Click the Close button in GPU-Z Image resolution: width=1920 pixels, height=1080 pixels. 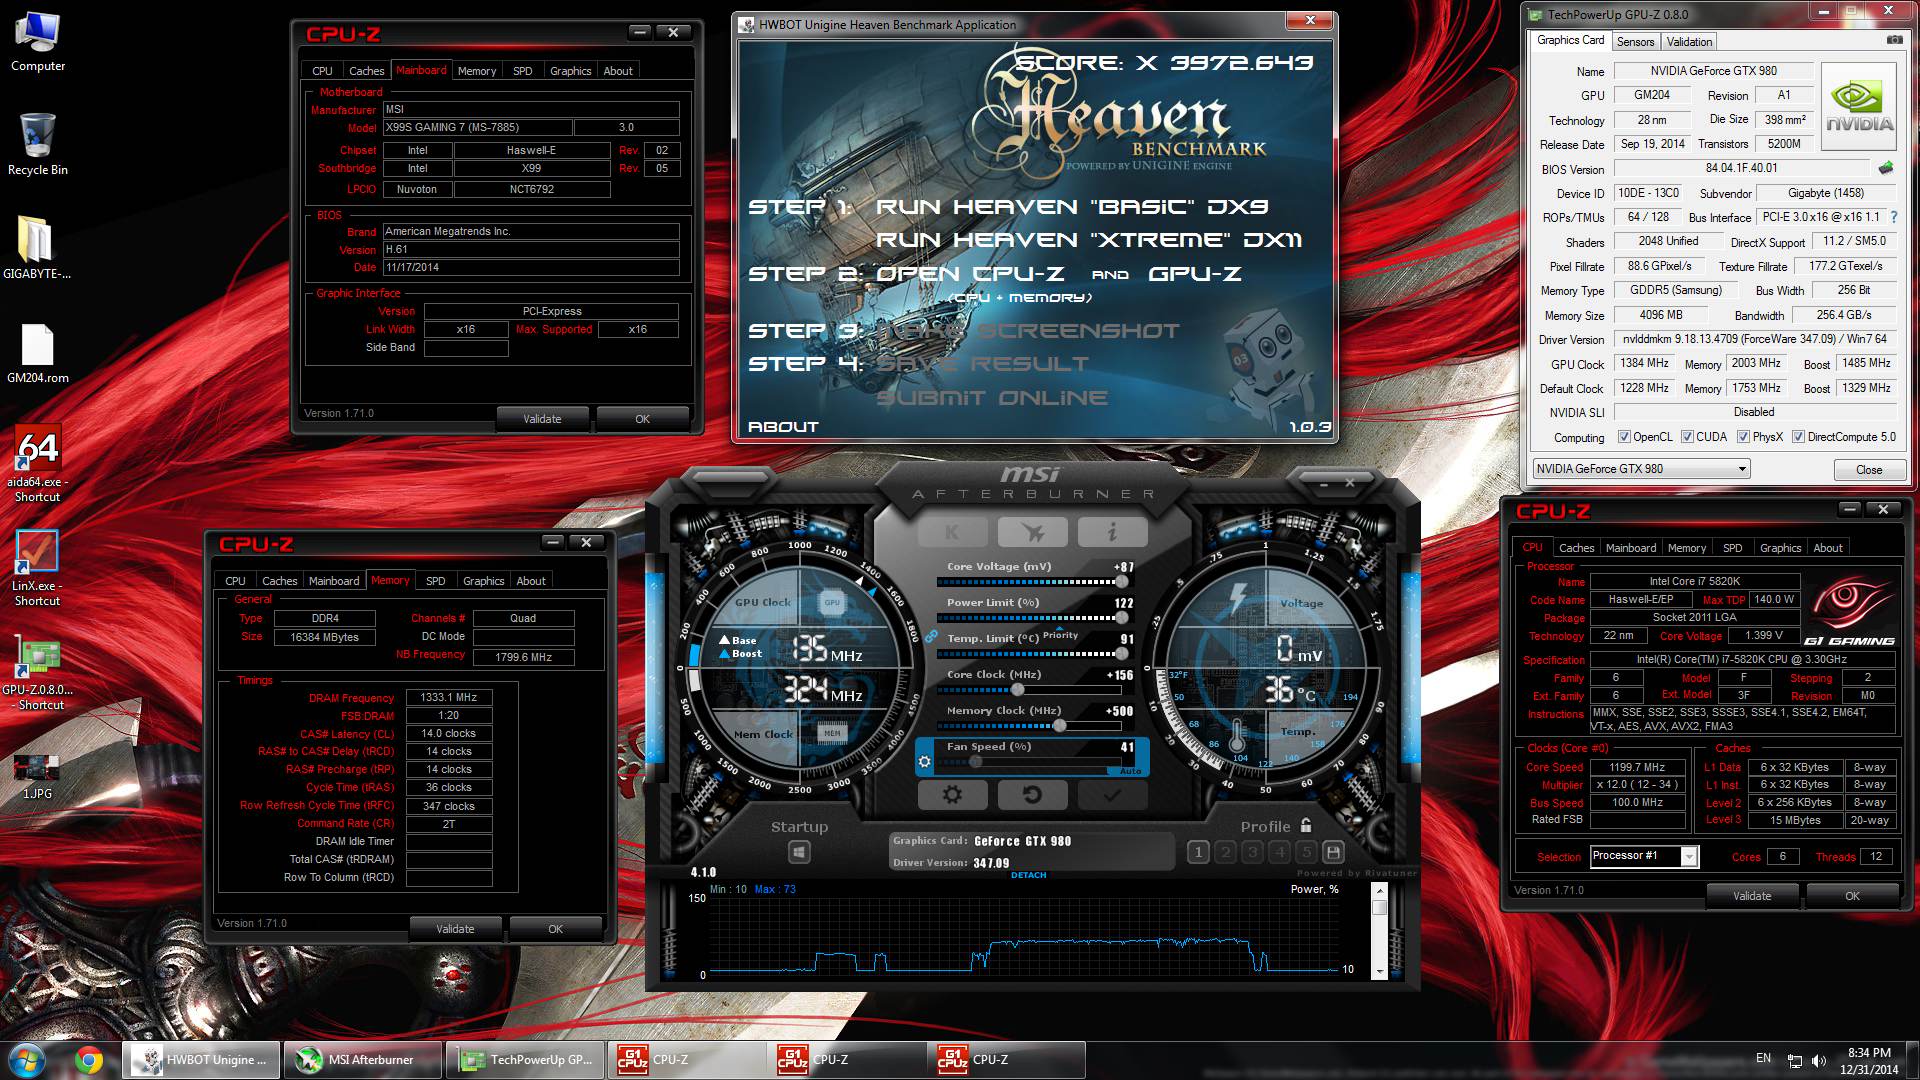pos(1868,470)
